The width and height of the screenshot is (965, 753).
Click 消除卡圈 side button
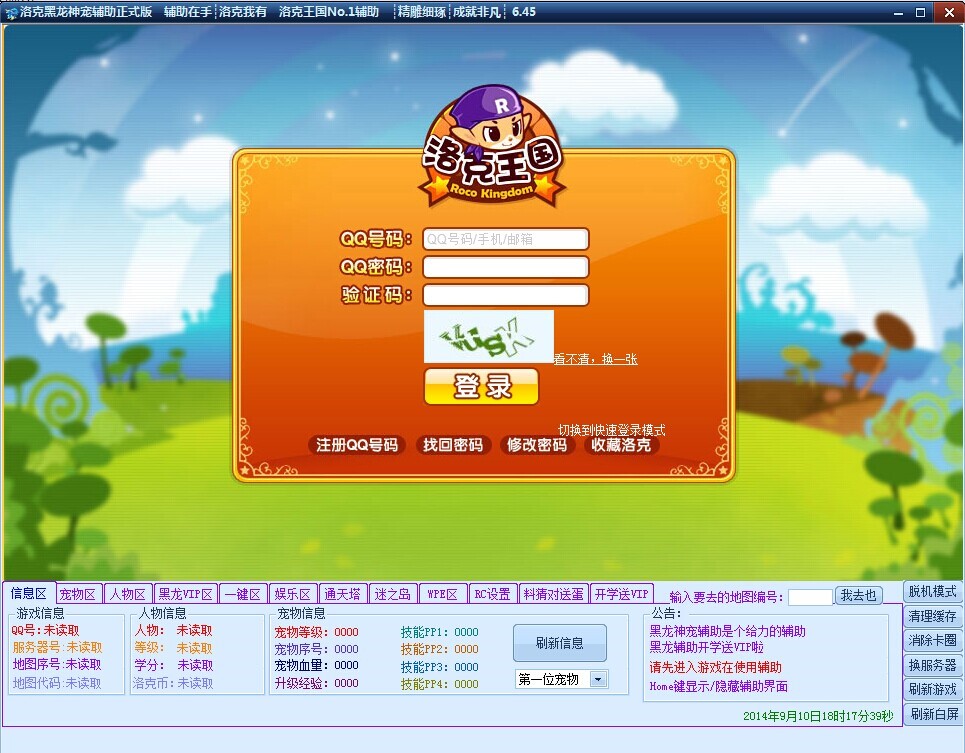click(x=932, y=640)
